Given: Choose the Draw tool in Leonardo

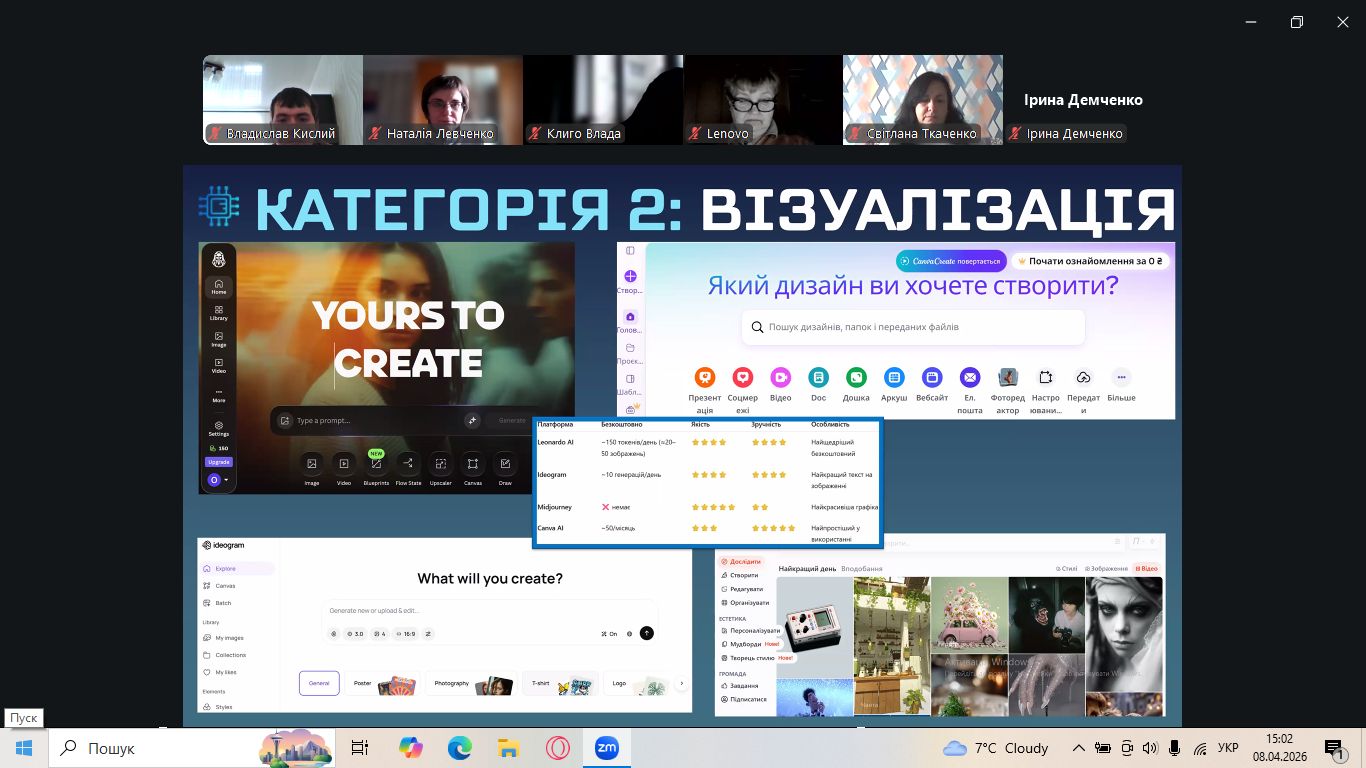Looking at the screenshot, I should tap(505, 468).
